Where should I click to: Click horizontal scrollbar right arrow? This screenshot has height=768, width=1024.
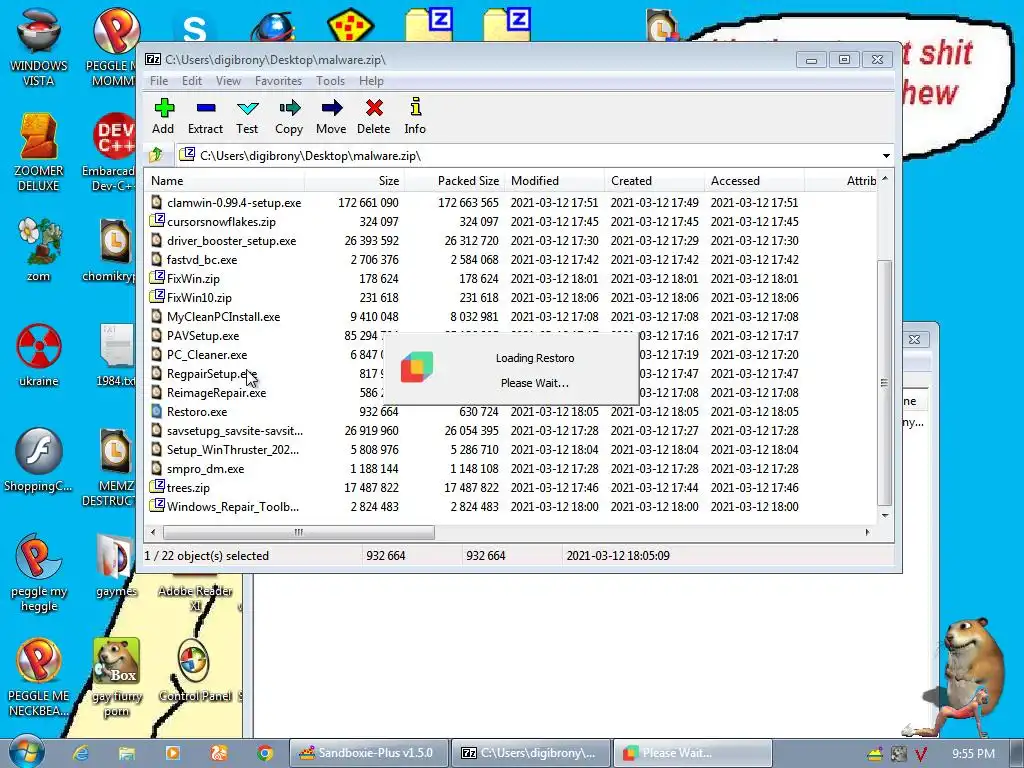coord(867,532)
